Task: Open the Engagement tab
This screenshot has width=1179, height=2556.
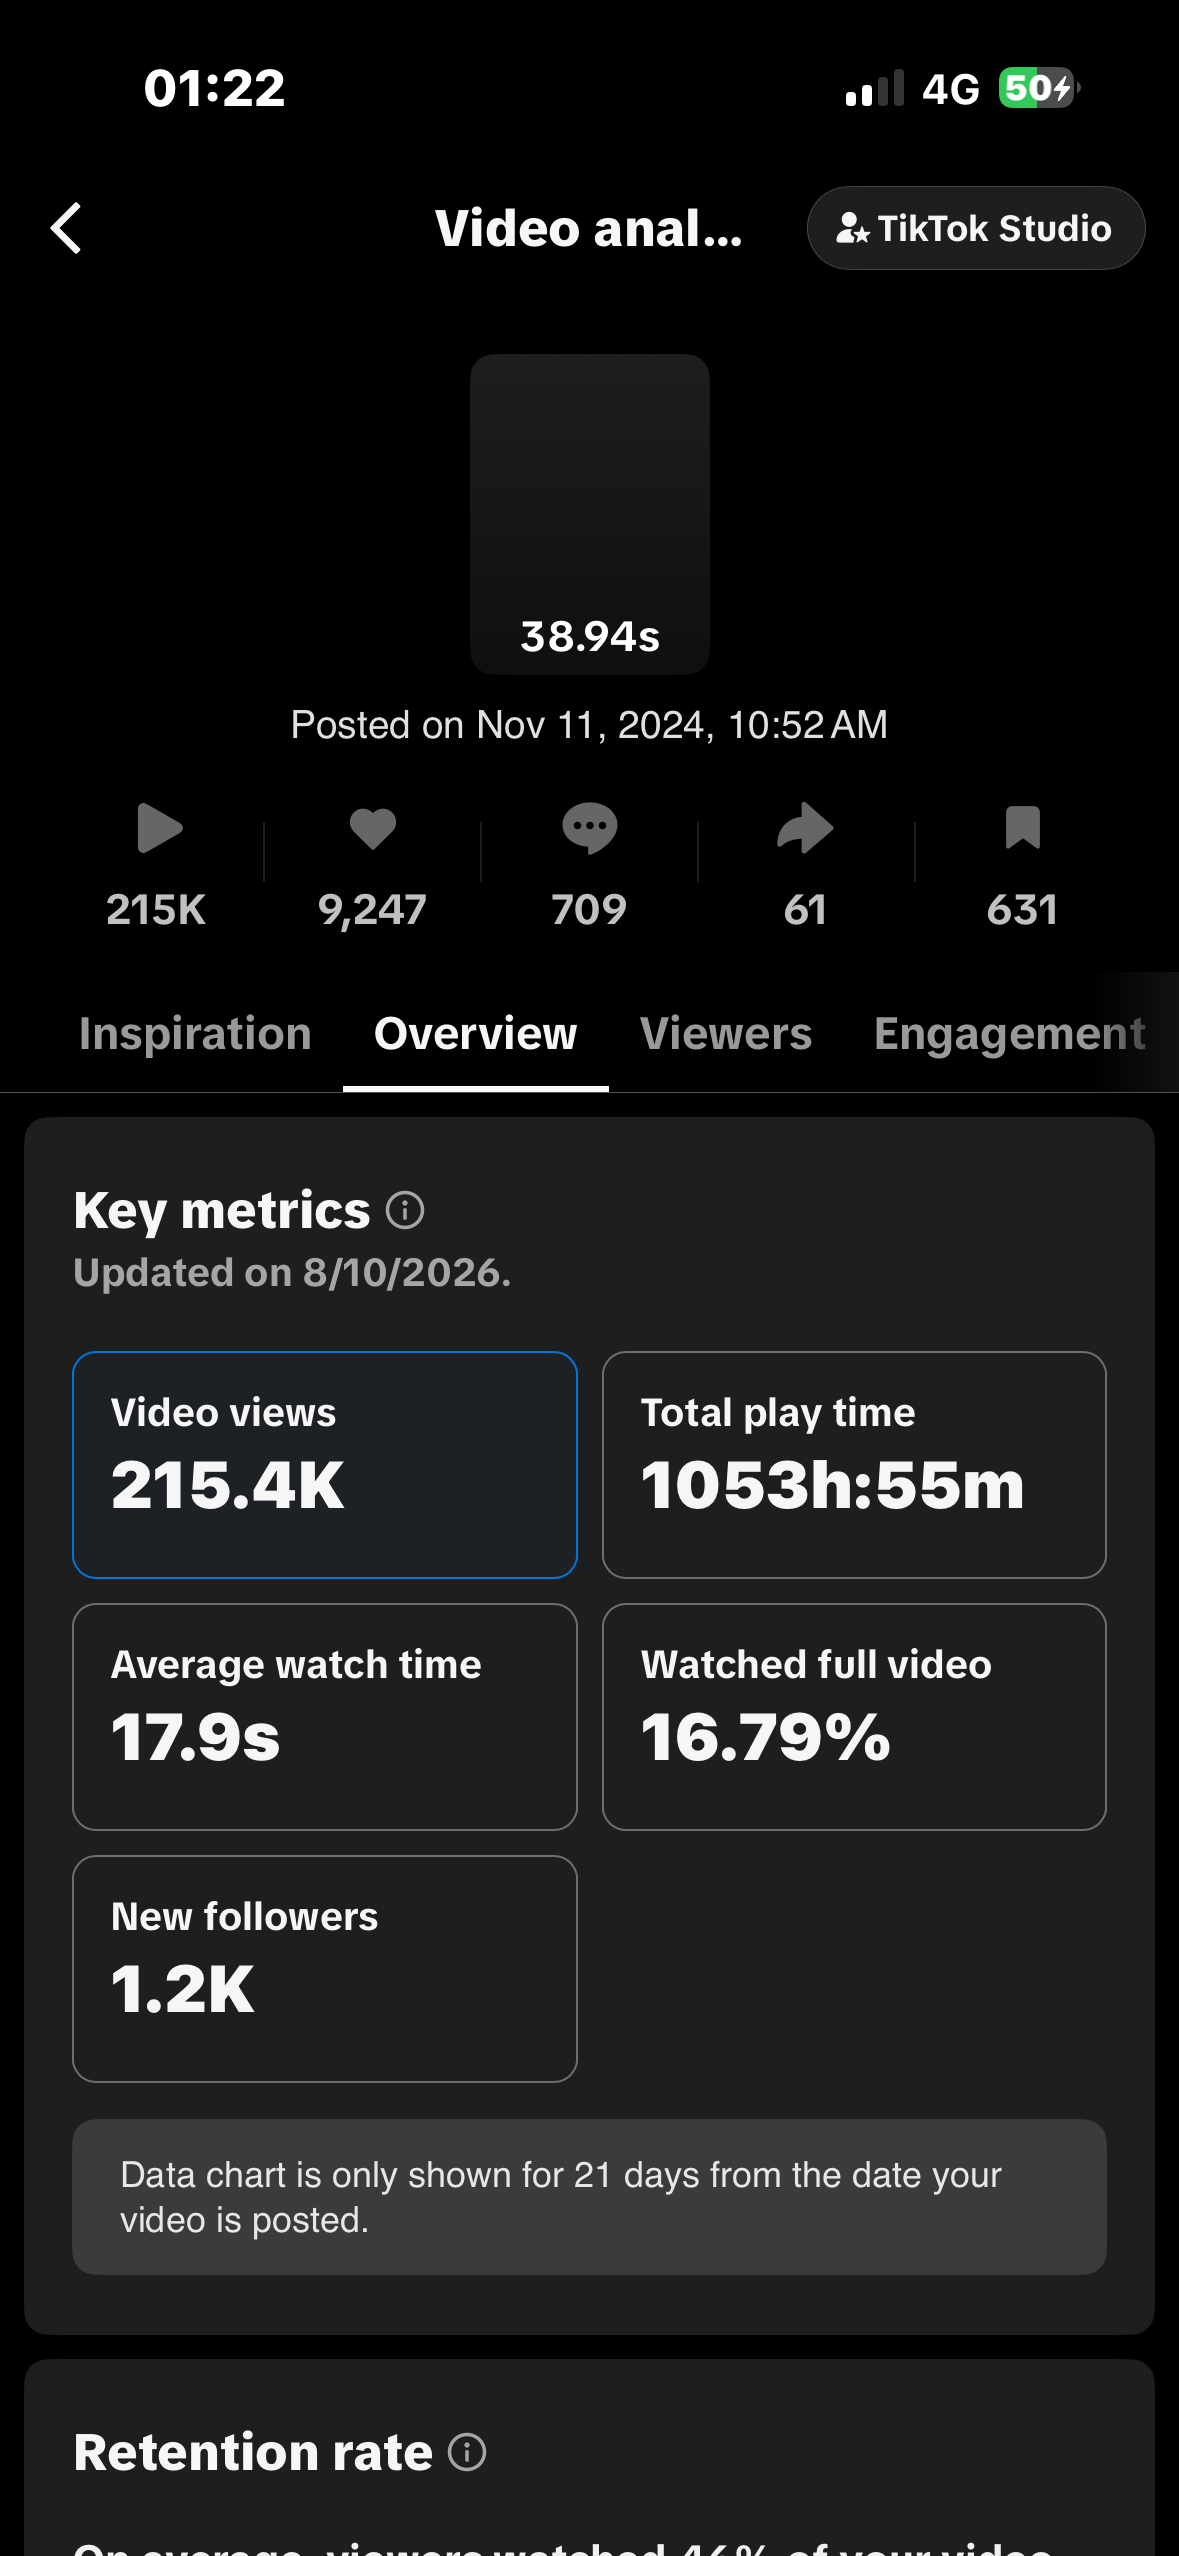Action: [x=1010, y=1034]
